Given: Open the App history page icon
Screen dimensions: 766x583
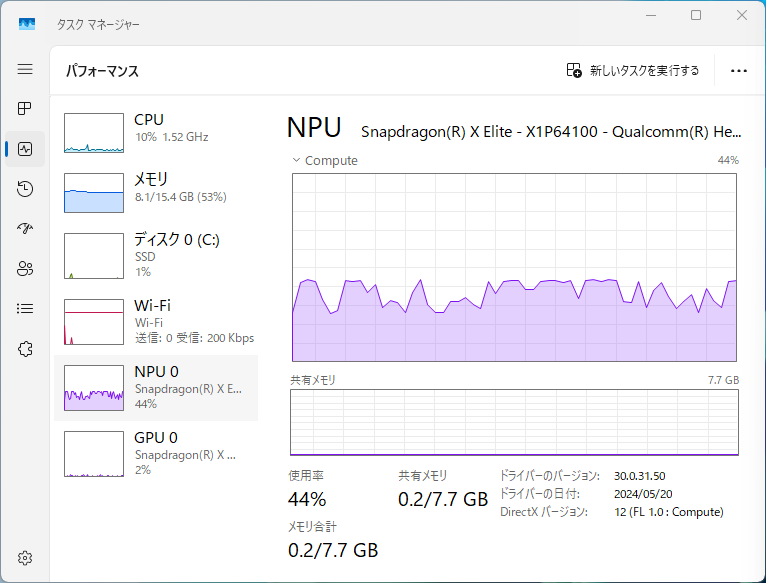Looking at the screenshot, I should point(25,189).
